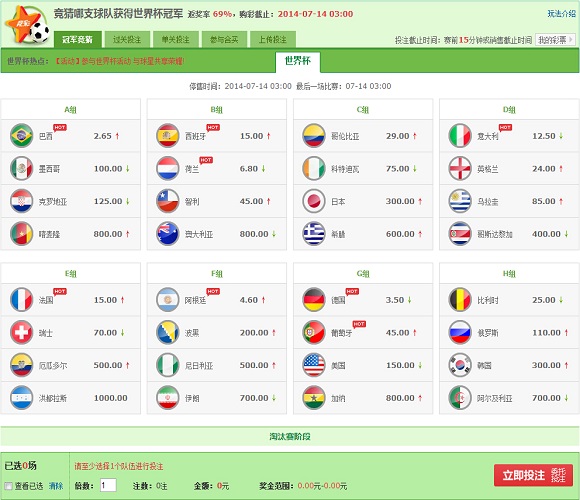Expand the 淘汰赛阶段 section bar
580x500 pixels.
coord(290,436)
